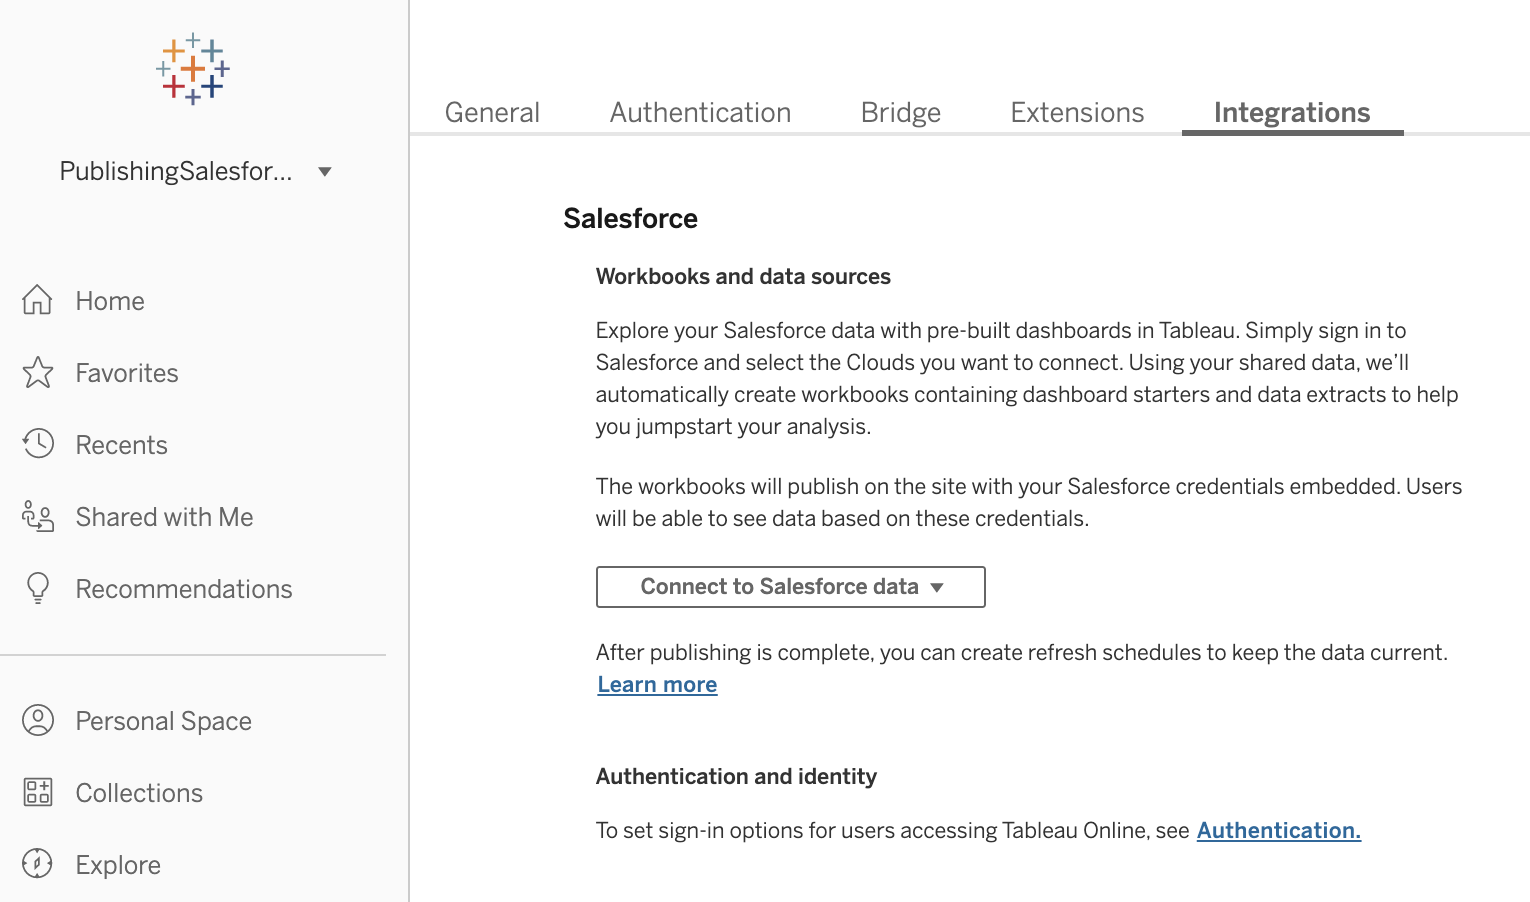The height and width of the screenshot is (902, 1530).
Task: Select the Integrations tab
Action: [x=1291, y=113]
